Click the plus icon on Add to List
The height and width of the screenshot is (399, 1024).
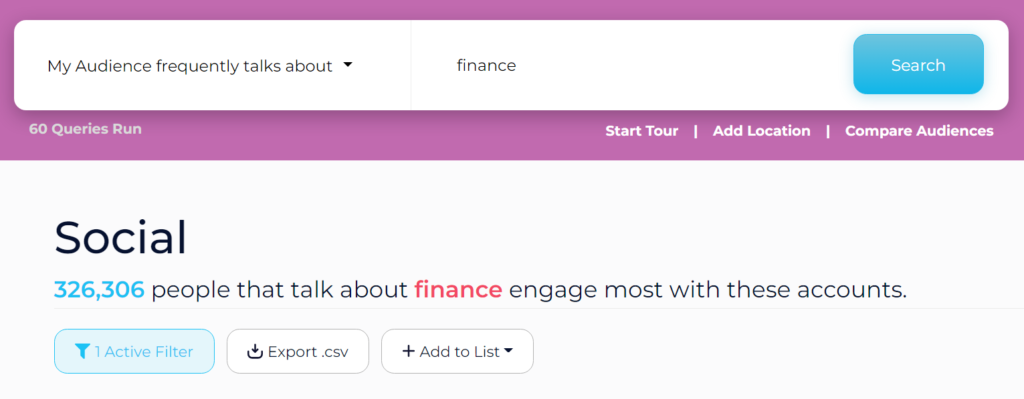[x=408, y=351]
